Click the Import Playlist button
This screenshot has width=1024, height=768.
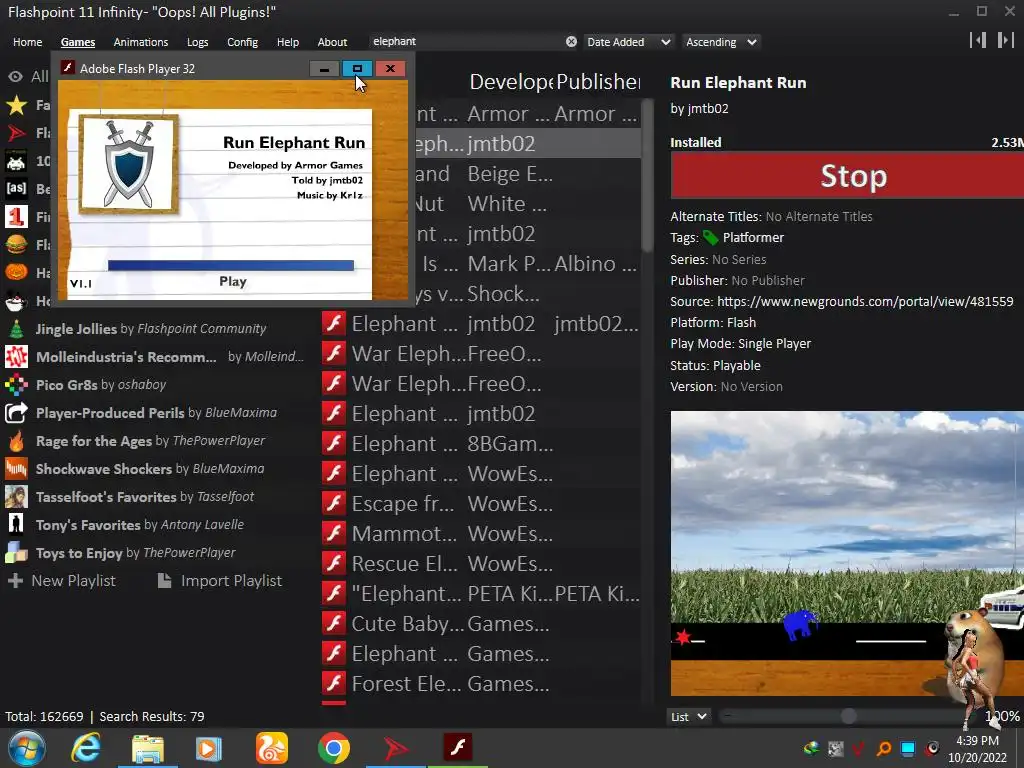coord(220,581)
